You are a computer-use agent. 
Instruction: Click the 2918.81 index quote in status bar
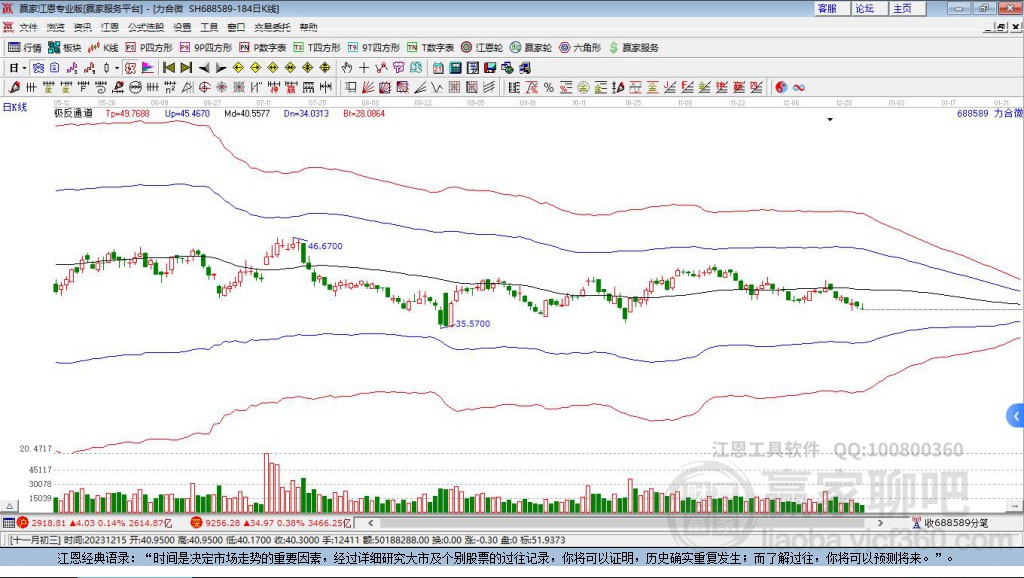point(49,522)
